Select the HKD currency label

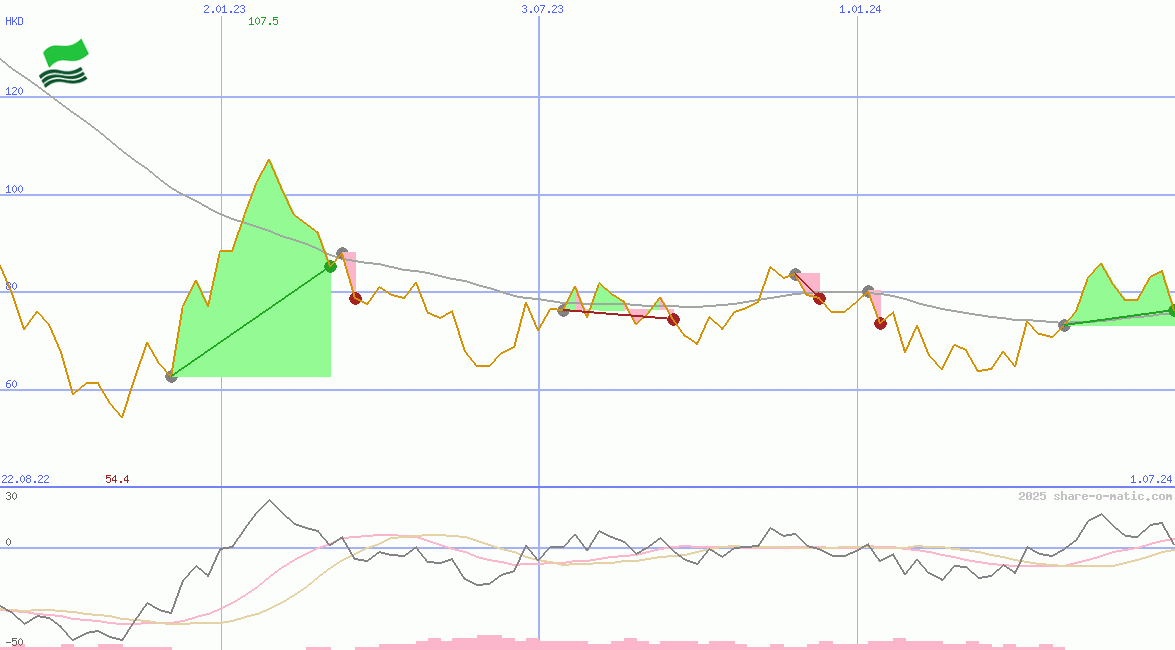pyautogui.click(x=14, y=21)
